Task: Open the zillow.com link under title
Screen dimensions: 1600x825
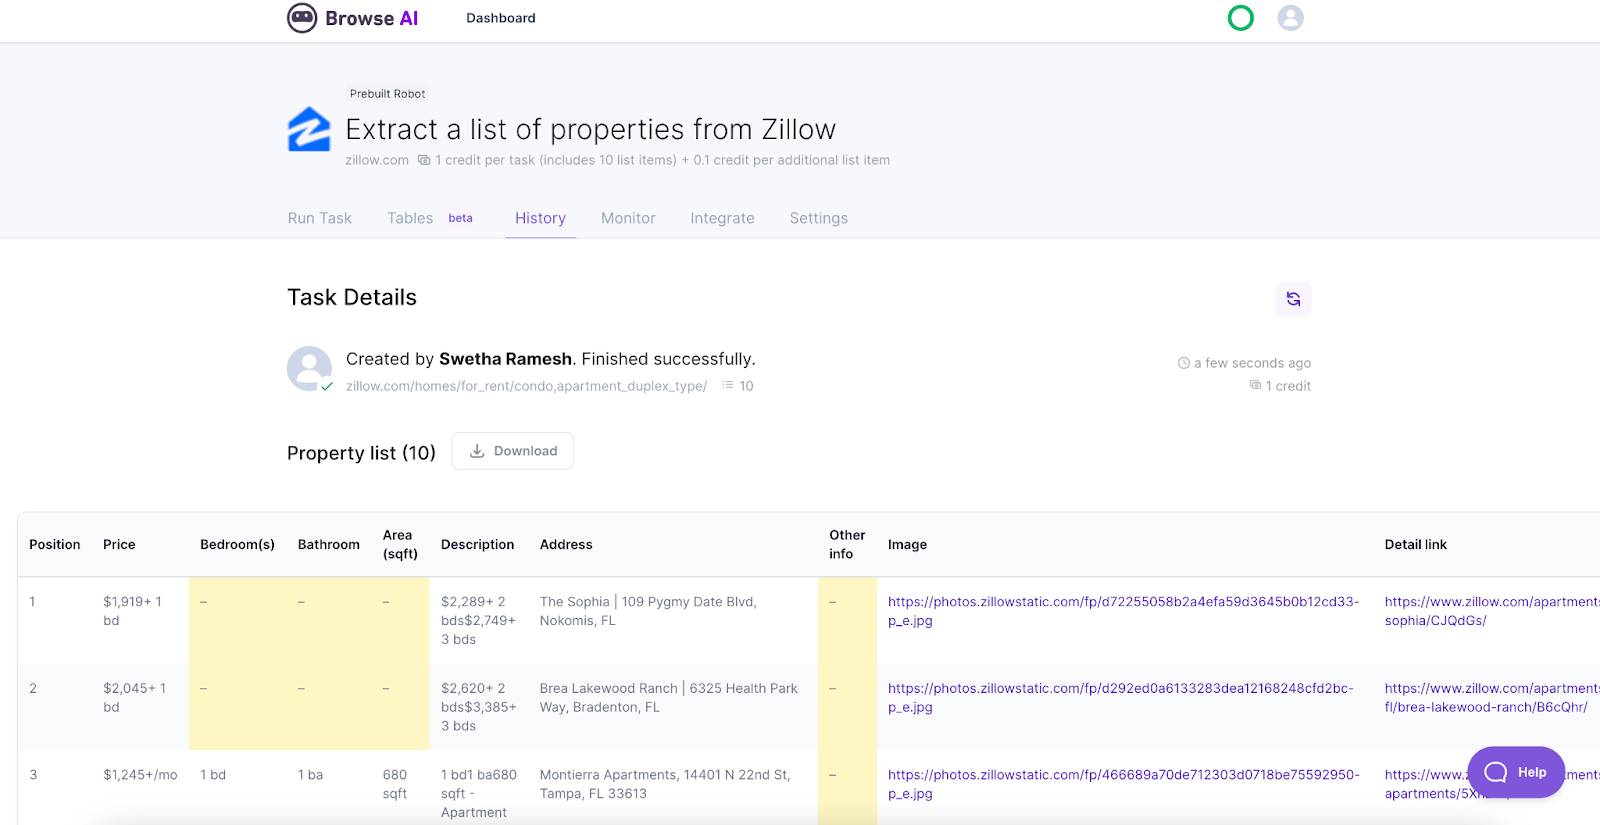Action: point(377,160)
